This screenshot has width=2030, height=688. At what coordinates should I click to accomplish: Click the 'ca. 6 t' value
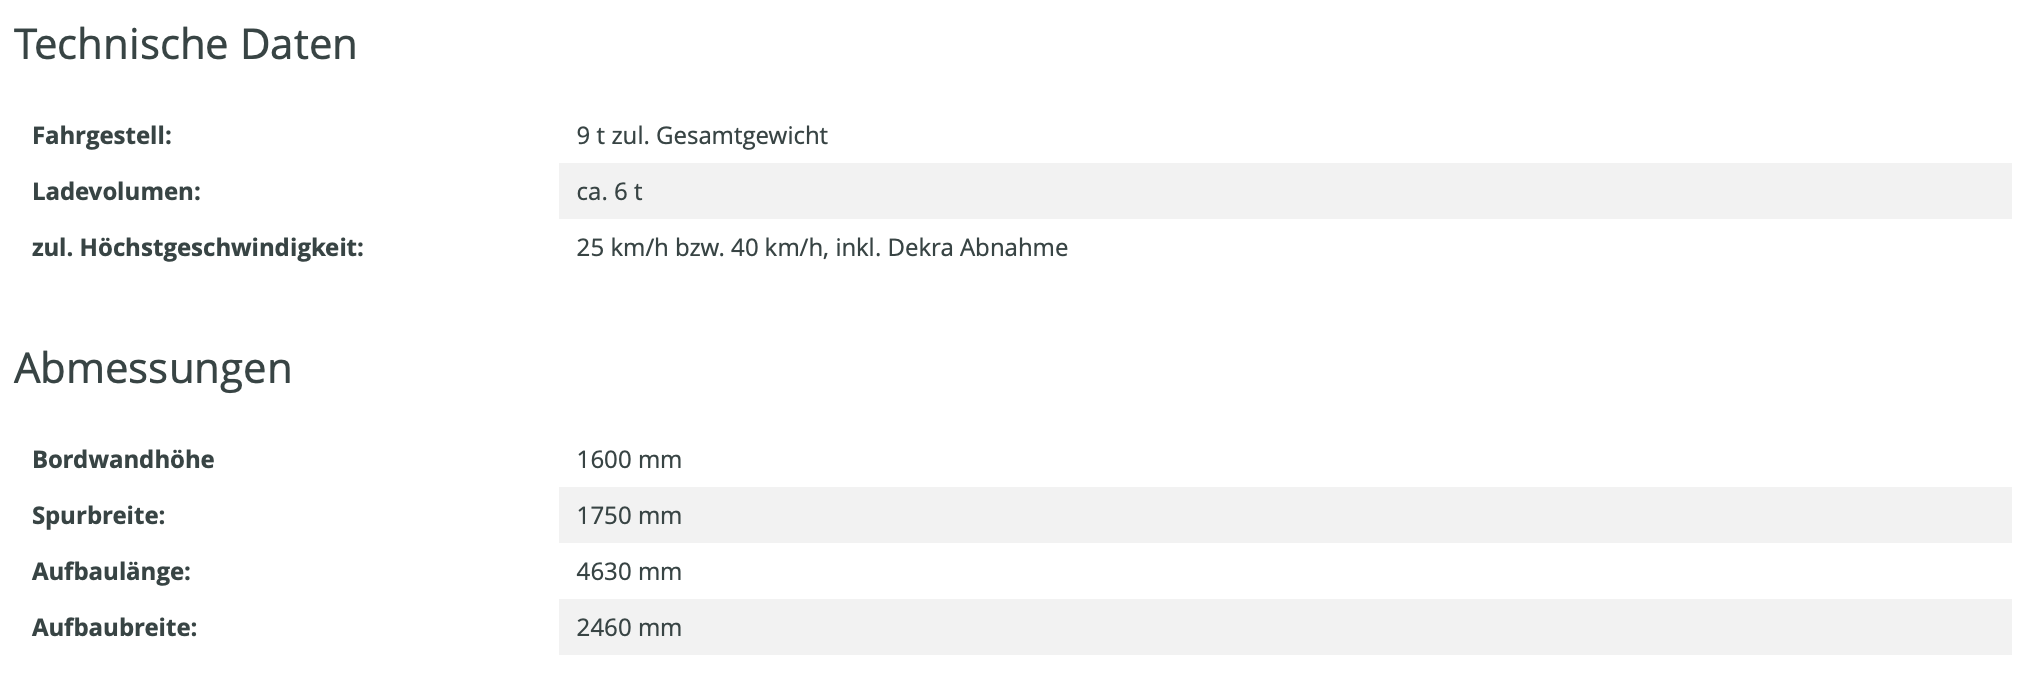coord(609,192)
